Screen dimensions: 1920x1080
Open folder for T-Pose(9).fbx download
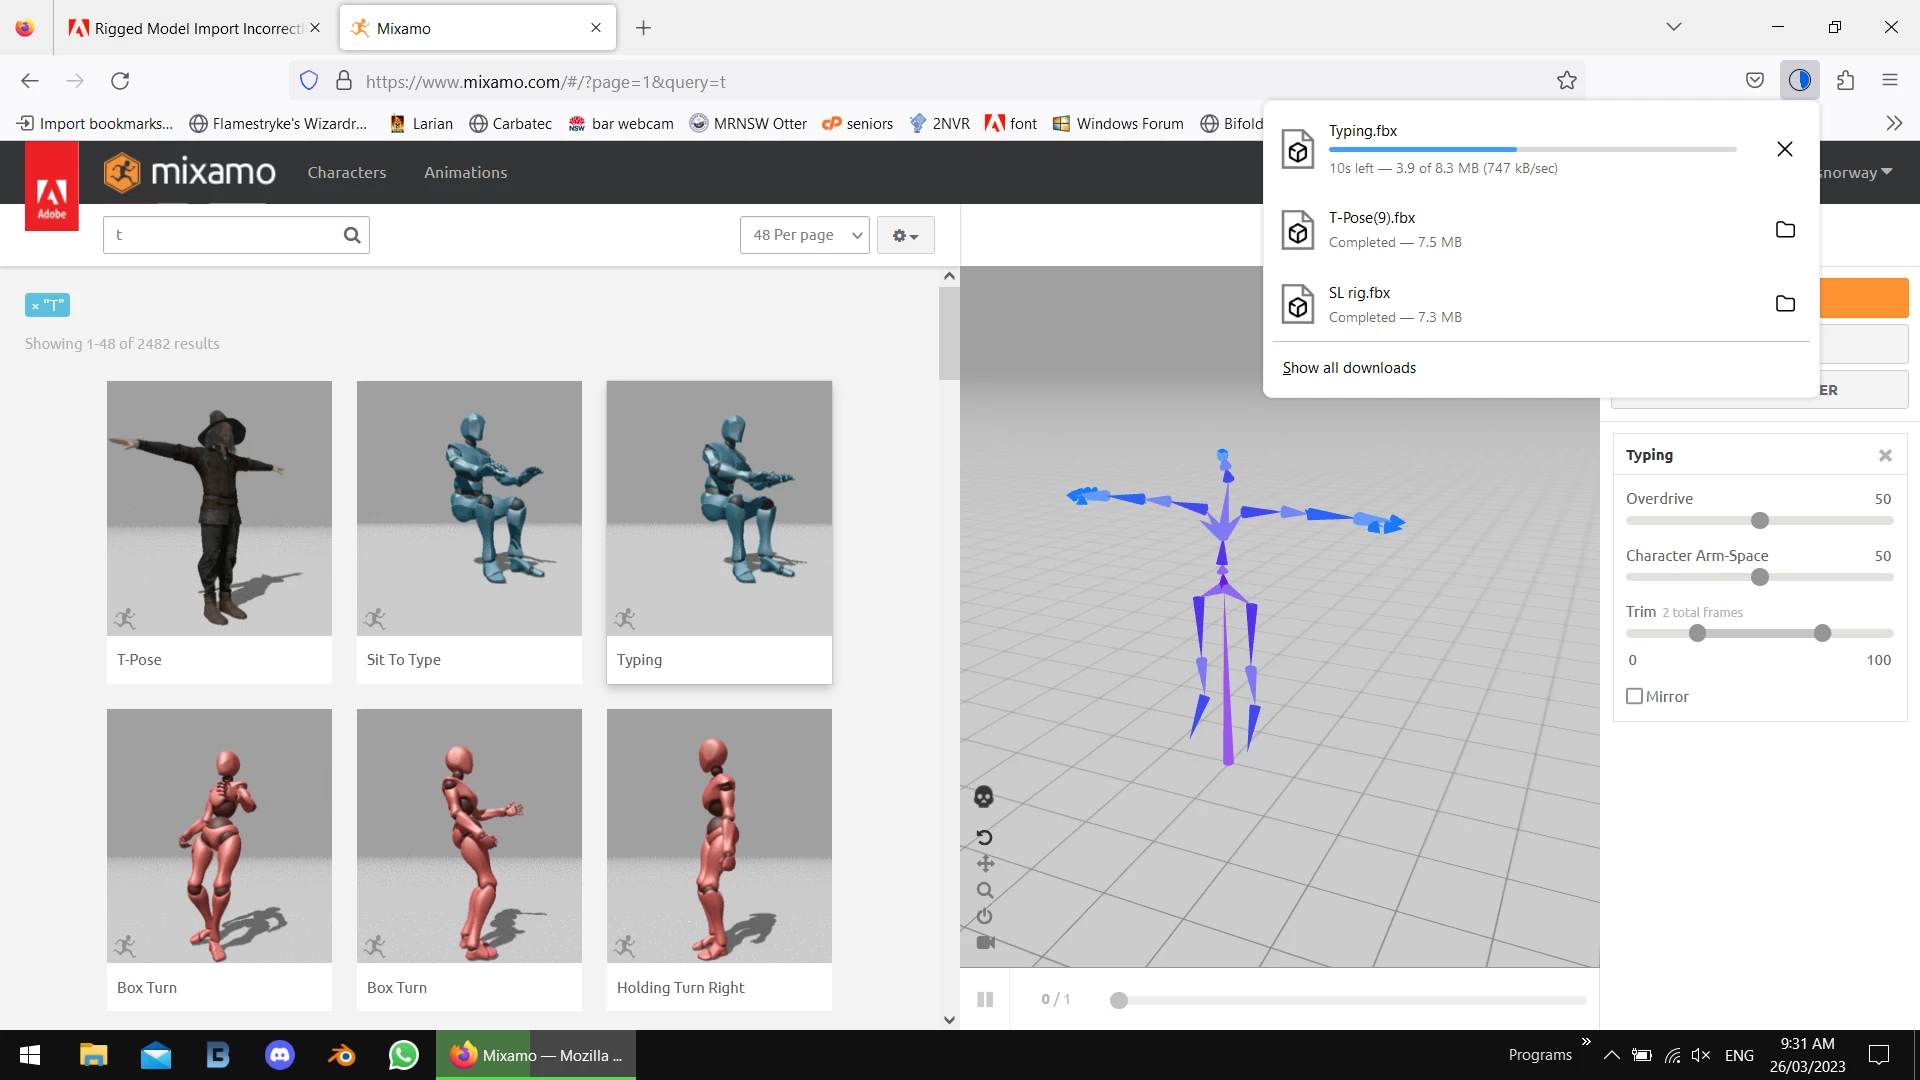tap(1785, 230)
